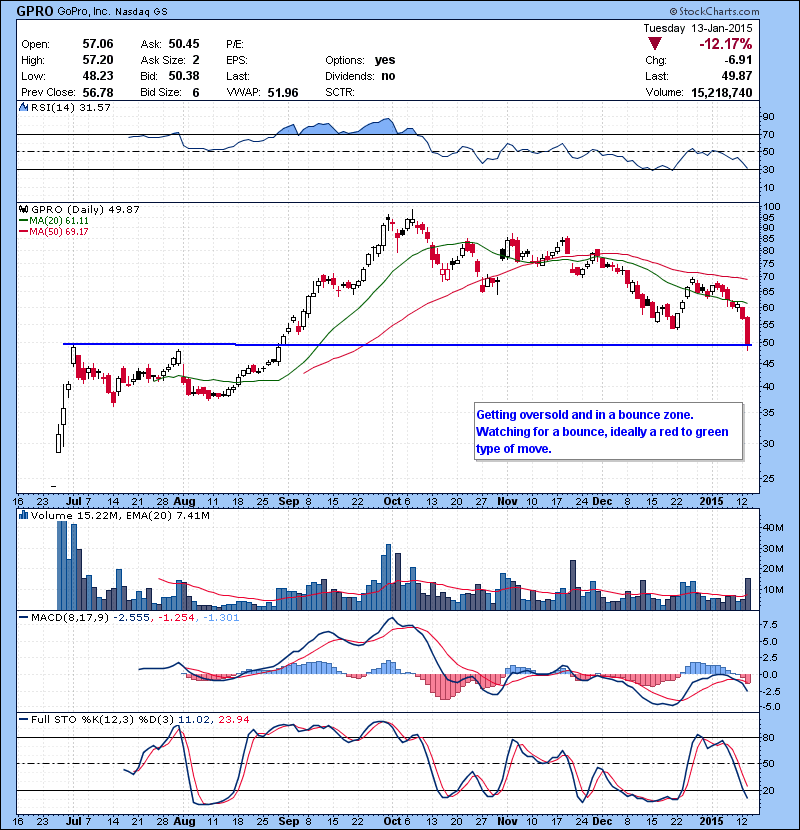Click the 2015 label on bottom date axis
The width and height of the screenshot is (800, 830).
[x=714, y=500]
